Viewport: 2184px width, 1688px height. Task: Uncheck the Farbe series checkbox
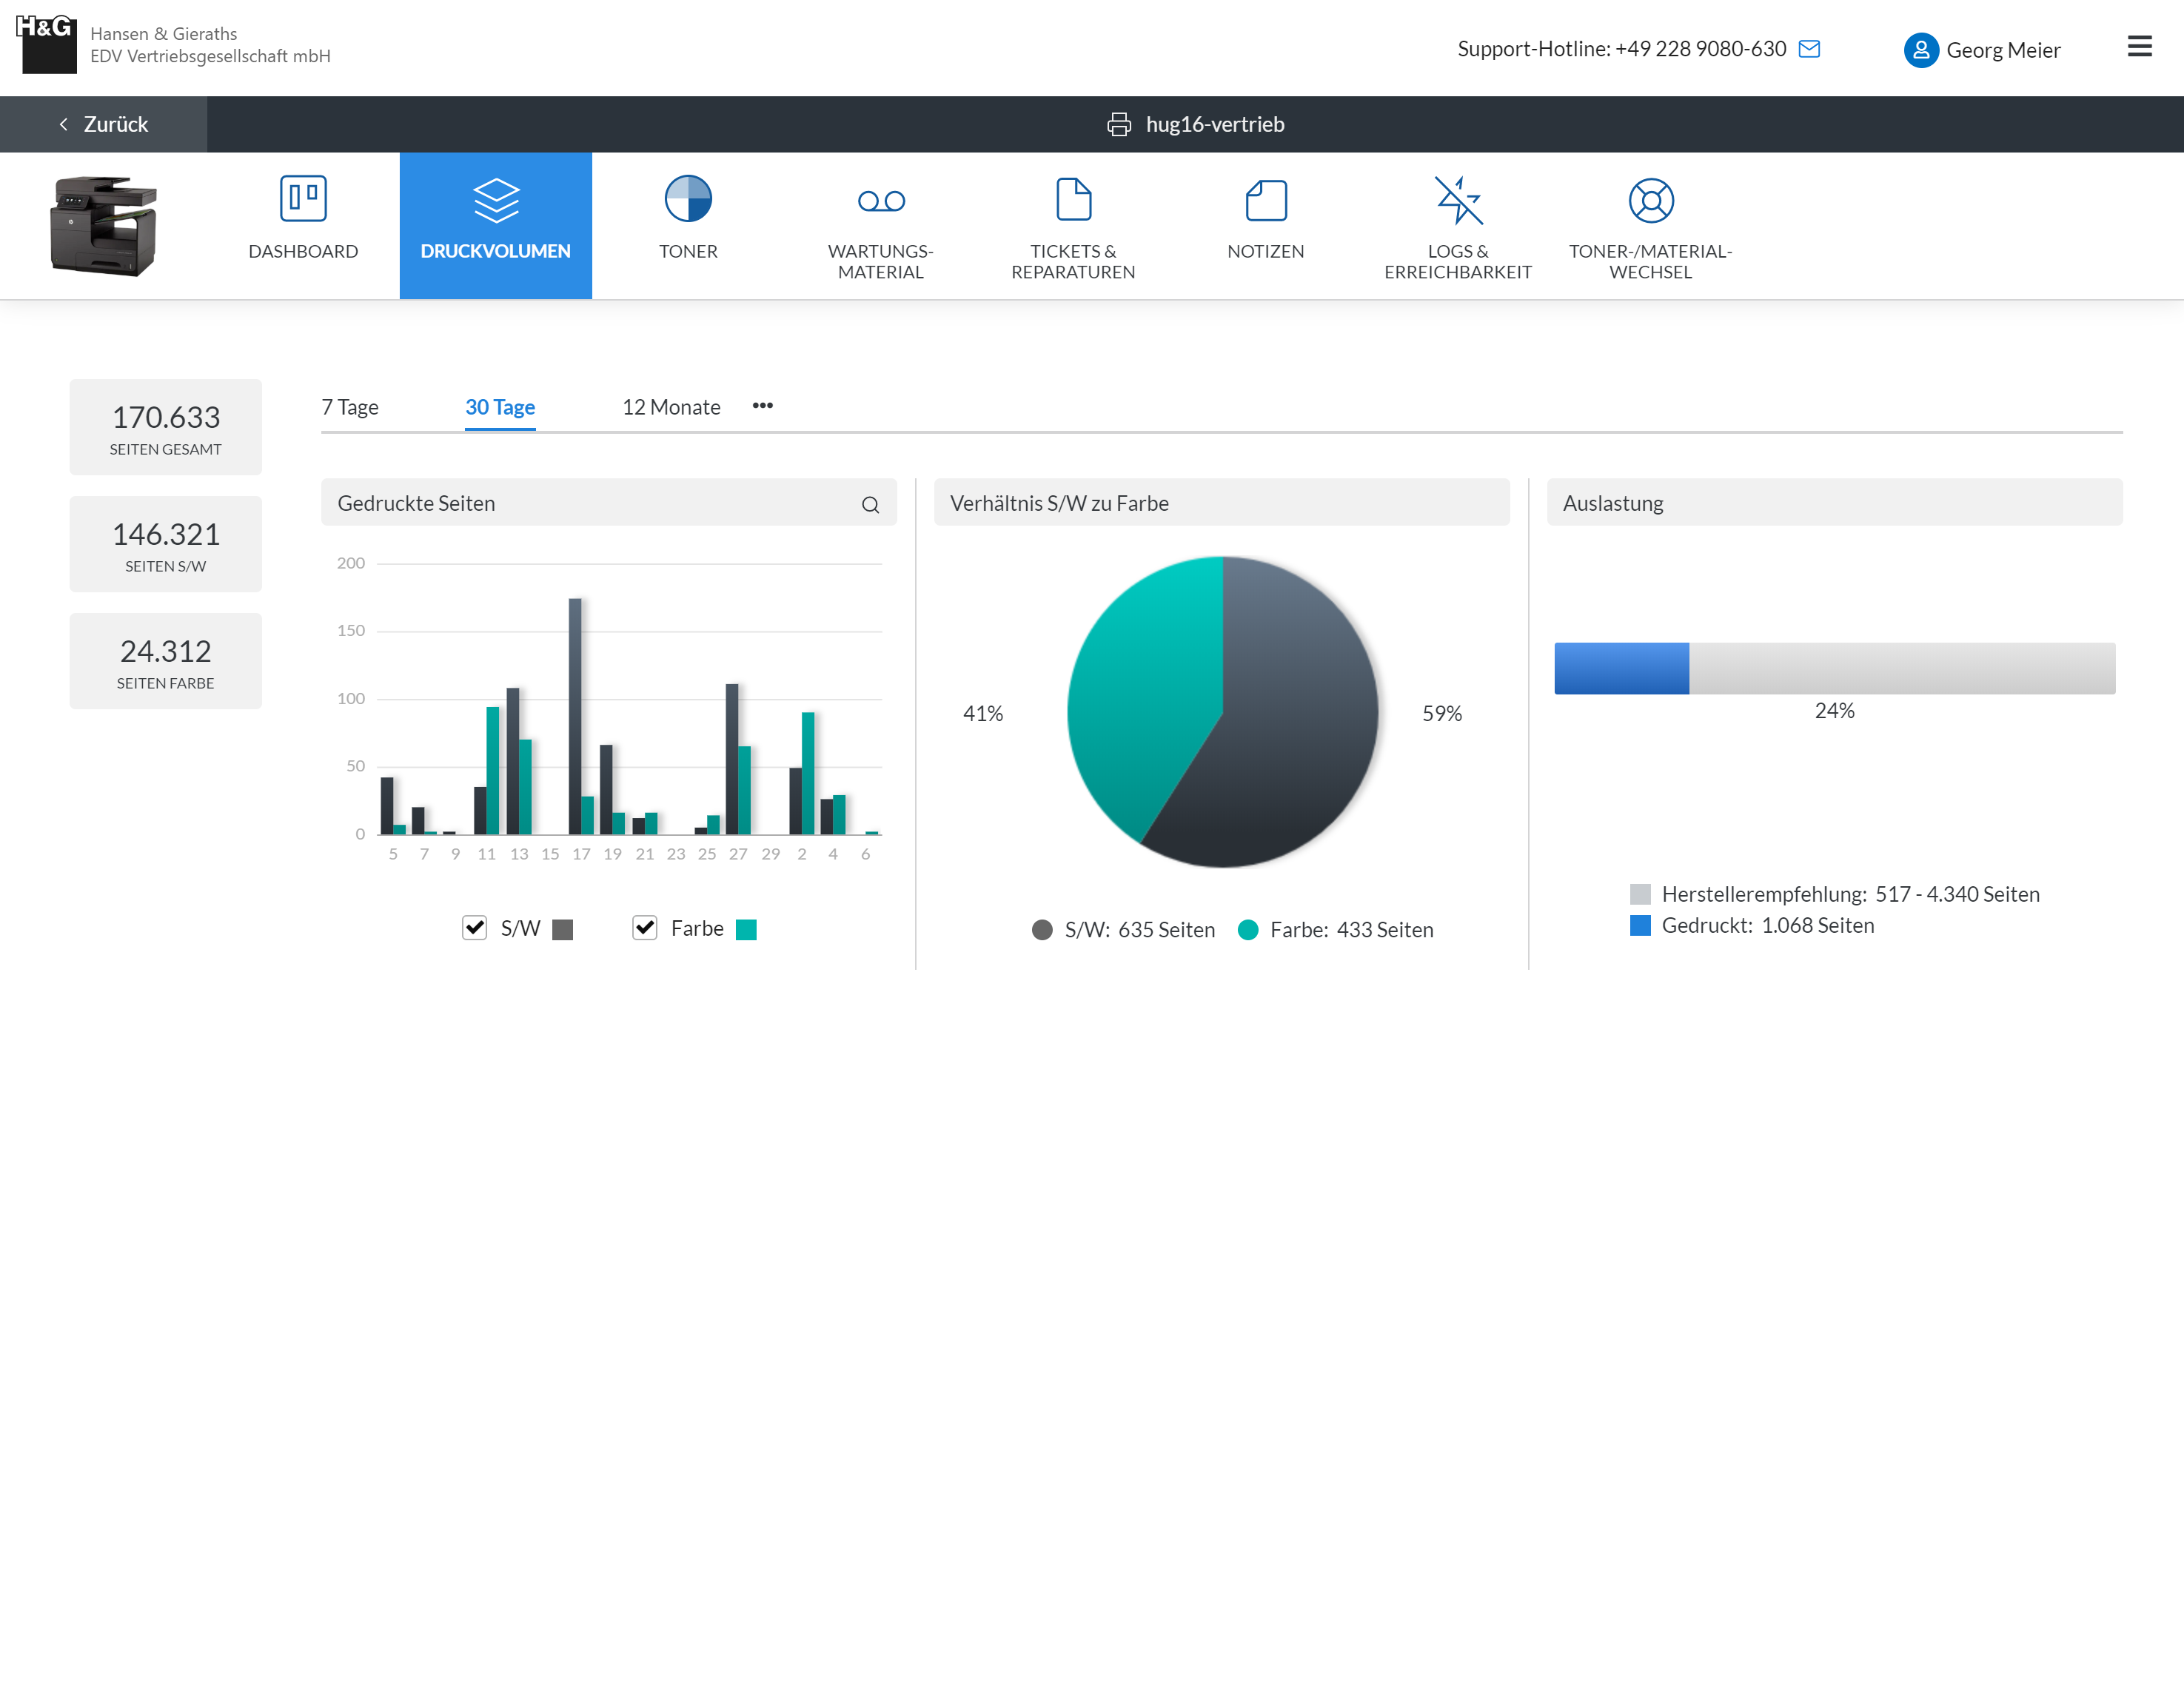click(x=645, y=928)
